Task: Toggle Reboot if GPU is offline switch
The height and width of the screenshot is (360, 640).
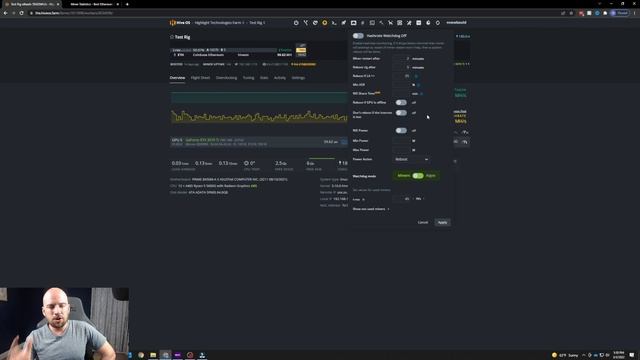Action: pyautogui.click(x=401, y=102)
